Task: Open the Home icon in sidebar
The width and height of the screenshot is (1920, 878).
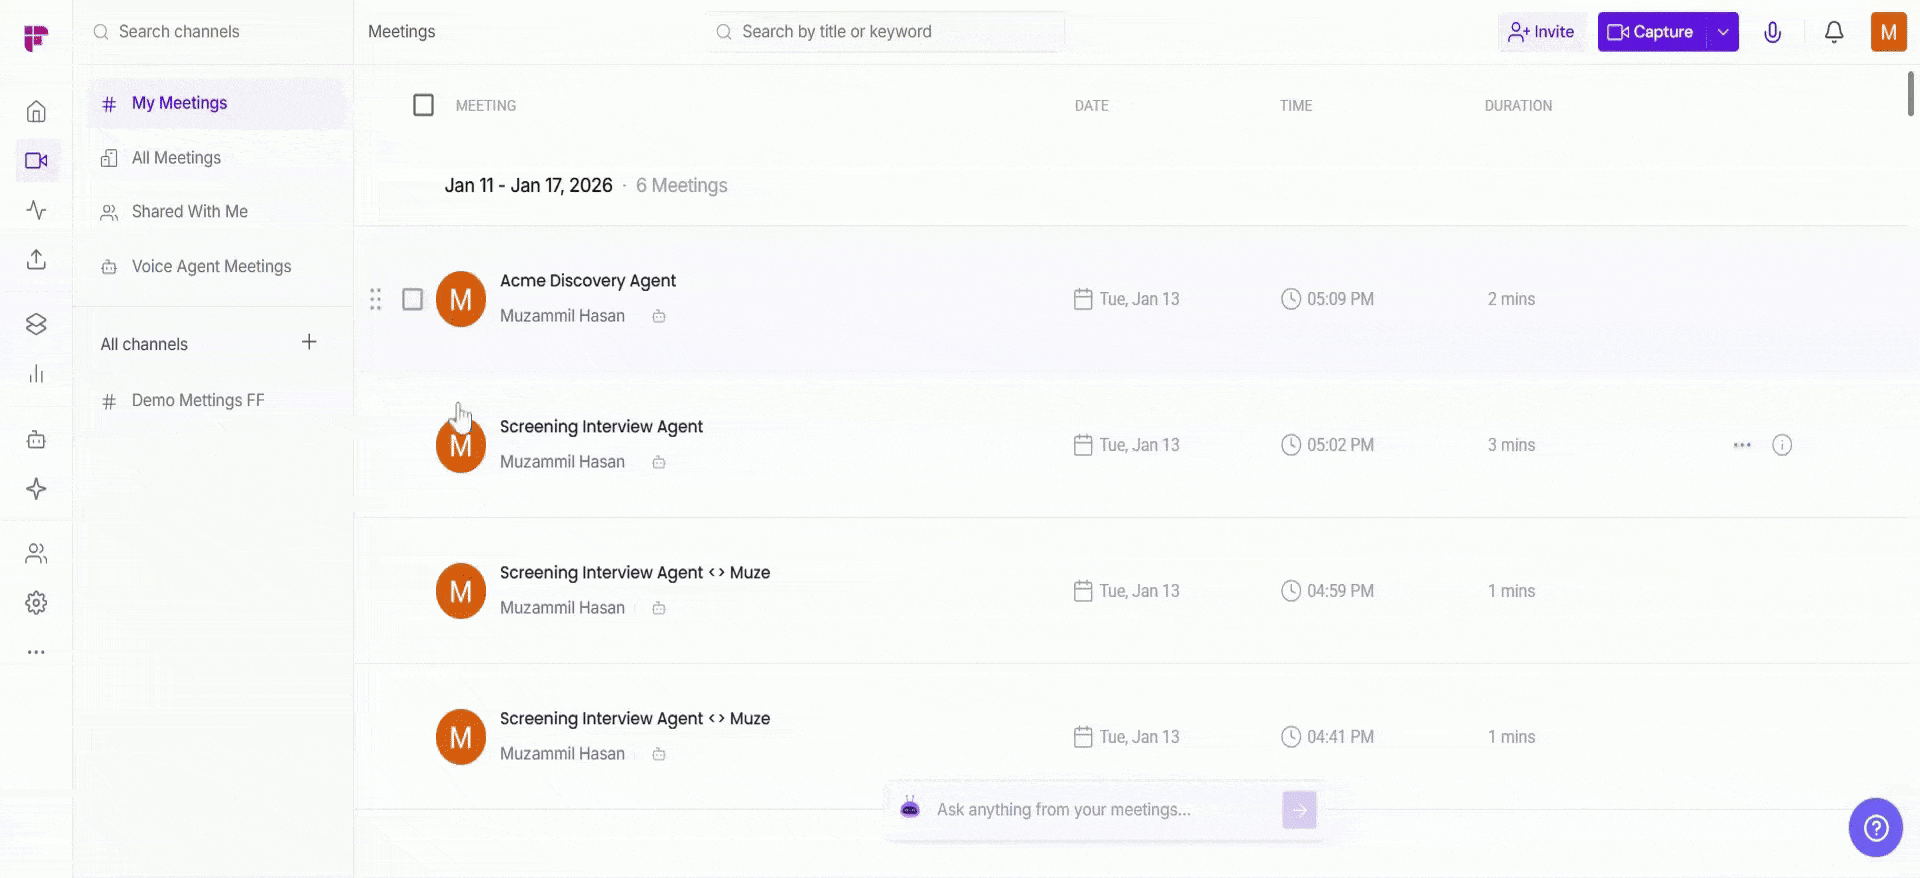Action: click(x=36, y=111)
